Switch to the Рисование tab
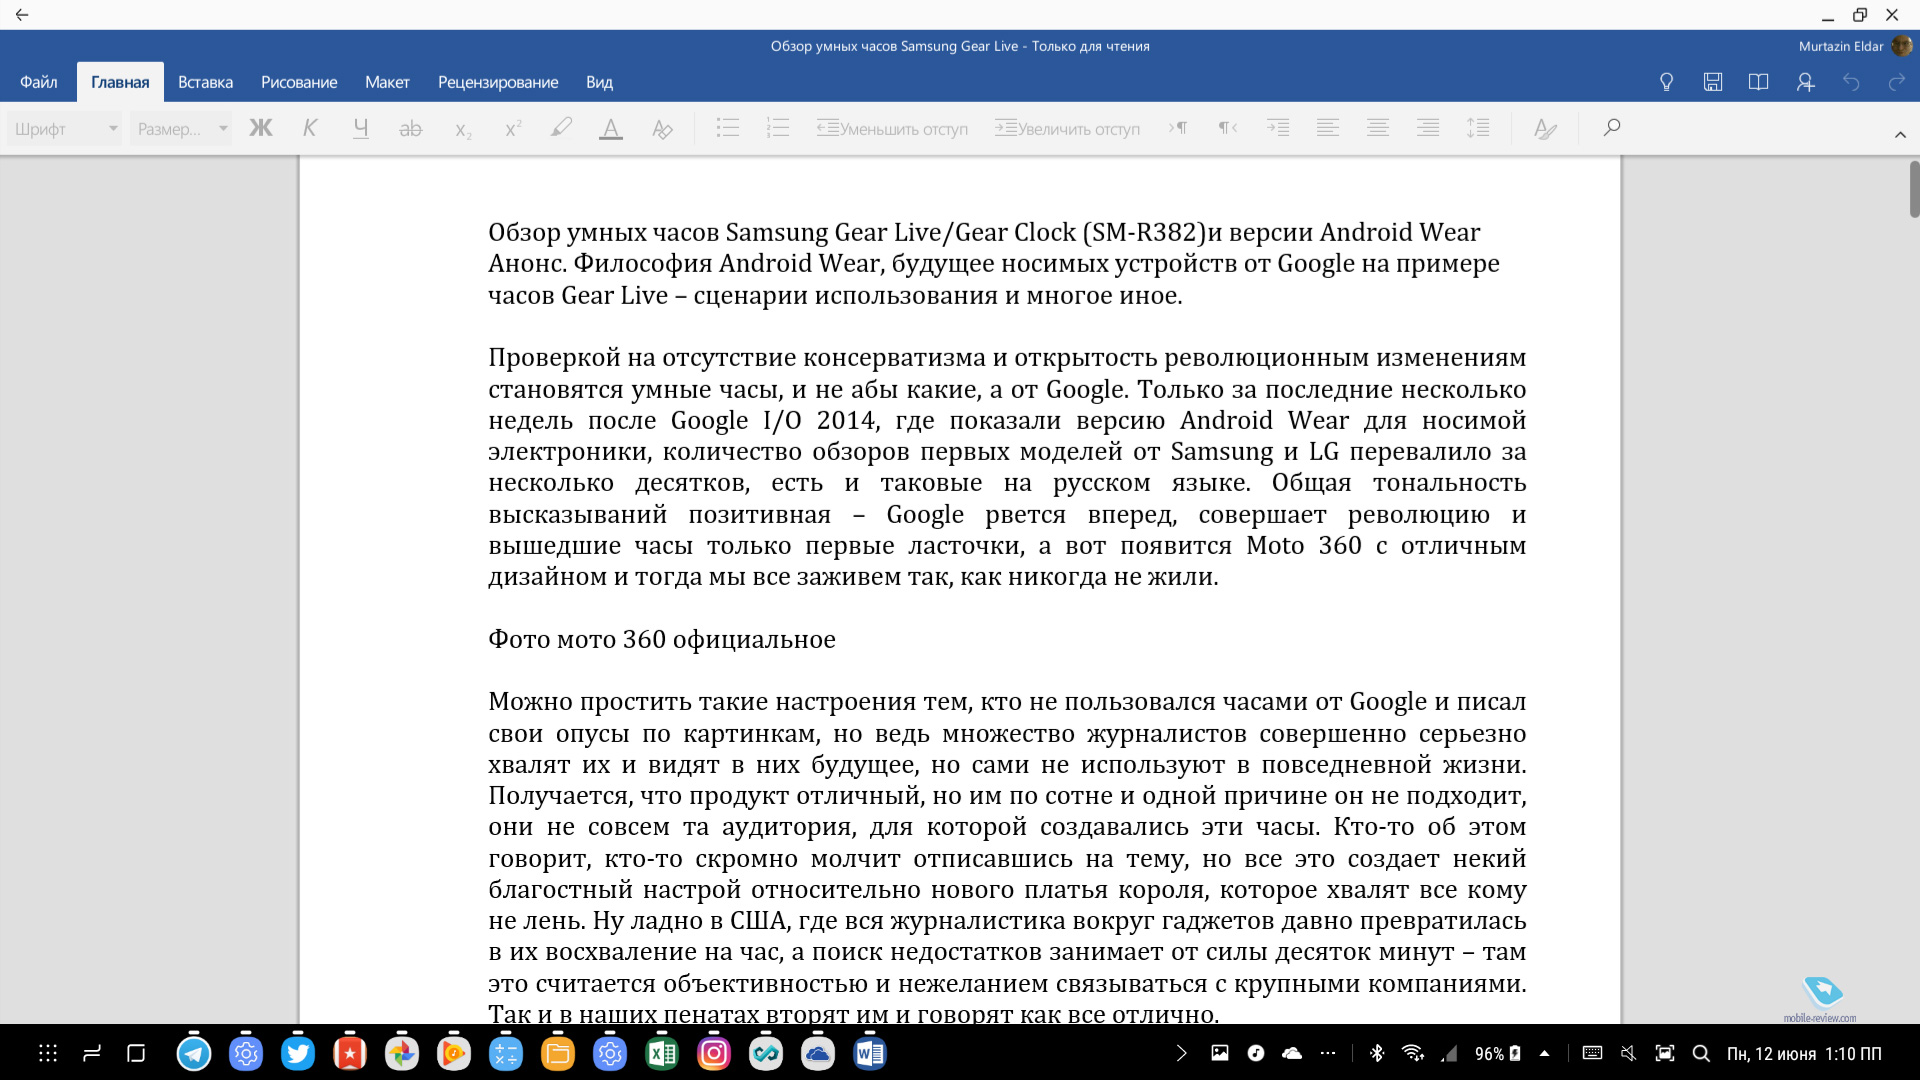The width and height of the screenshot is (1920, 1080). [299, 82]
